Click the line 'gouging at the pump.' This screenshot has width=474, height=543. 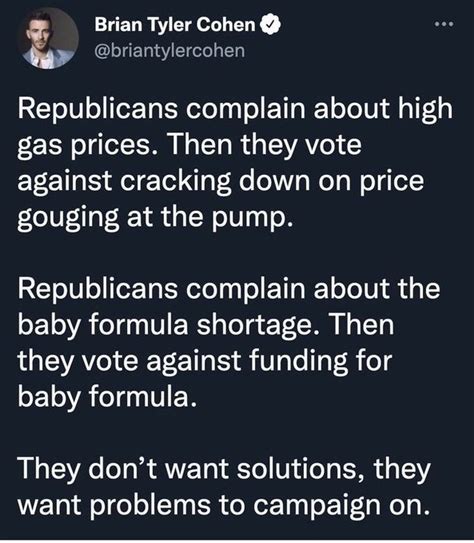point(155,218)
